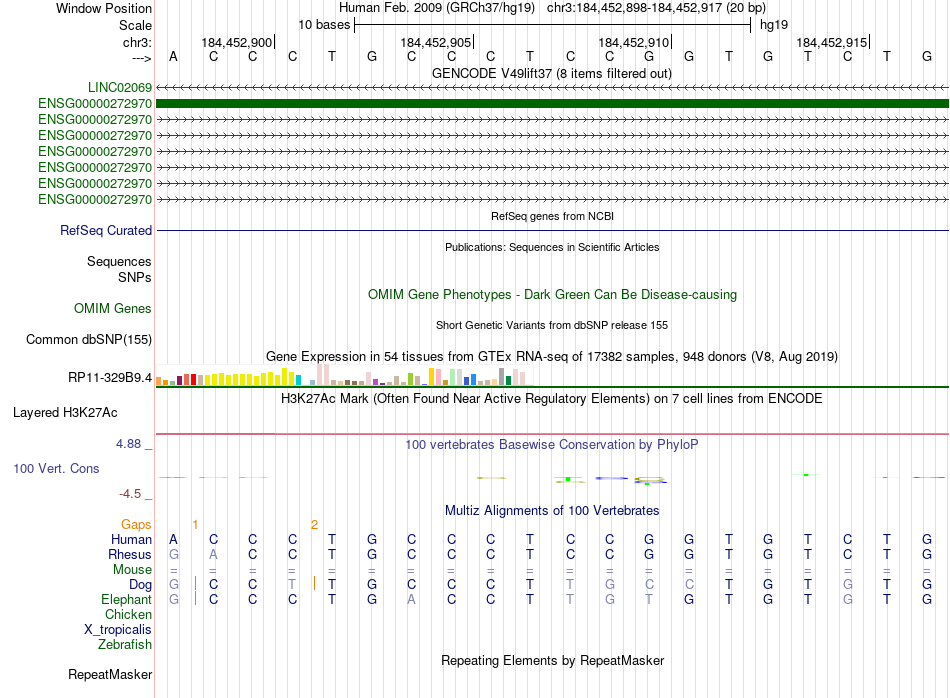Click the Window Position label
Image resolution: width=950 pixels, height=698 pixels.
pyautogui.click(x=104, y=8)
